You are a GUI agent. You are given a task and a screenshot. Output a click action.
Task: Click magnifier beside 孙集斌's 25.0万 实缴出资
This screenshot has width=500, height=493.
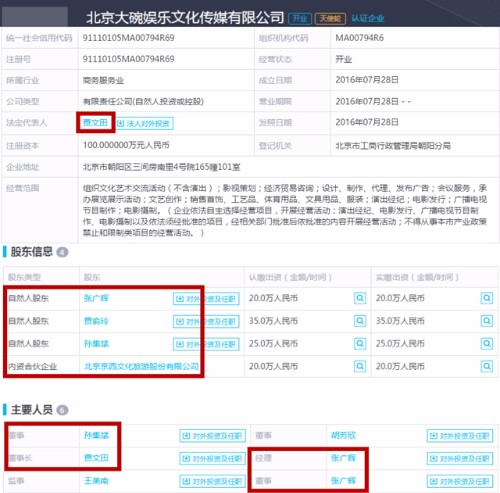pyautogui.click(x=487, y=344)
